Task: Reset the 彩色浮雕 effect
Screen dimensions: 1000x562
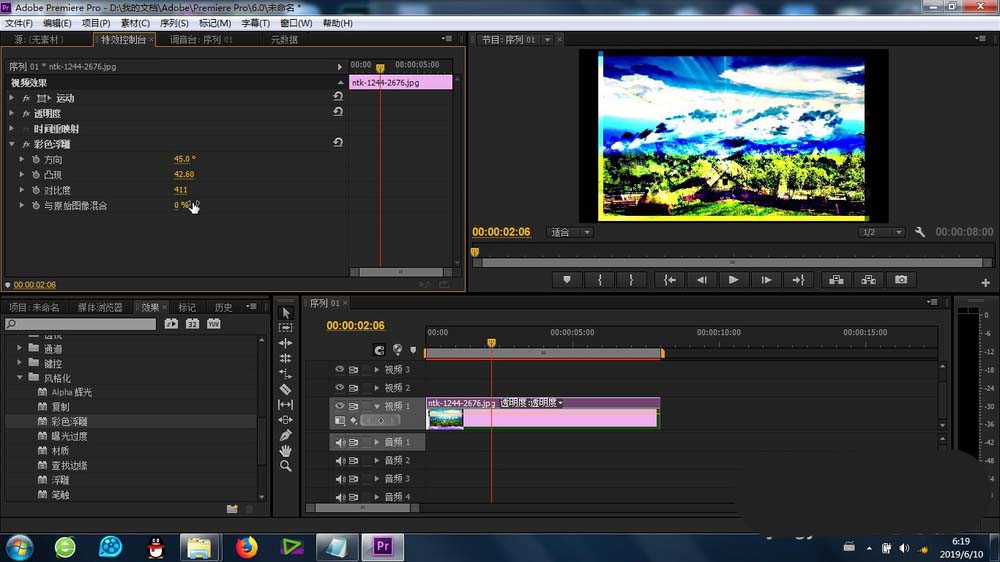Action: 338,143
